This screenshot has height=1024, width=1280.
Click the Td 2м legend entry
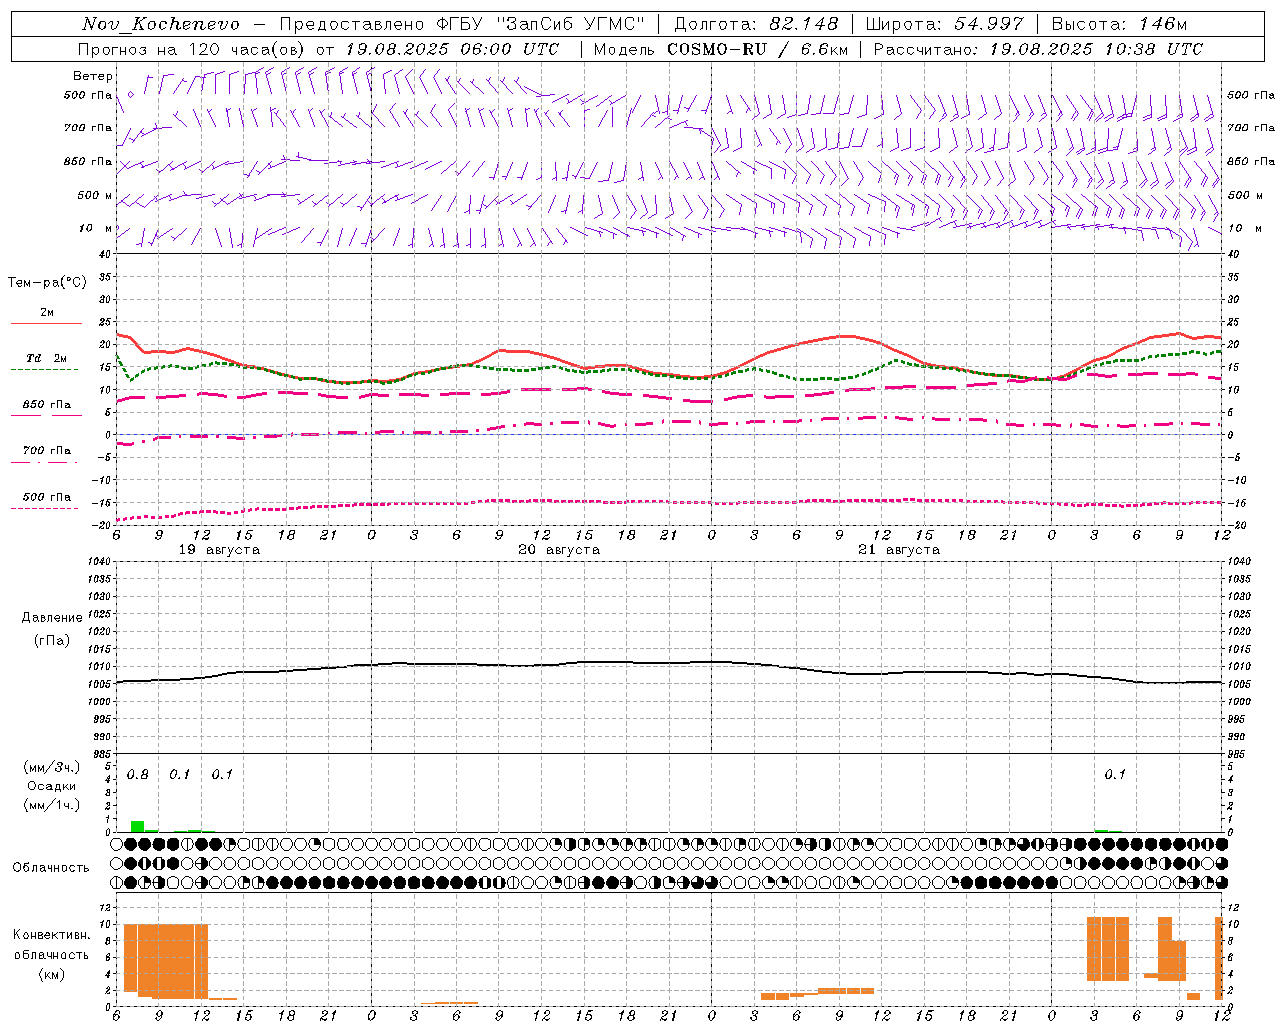point(47,358)
